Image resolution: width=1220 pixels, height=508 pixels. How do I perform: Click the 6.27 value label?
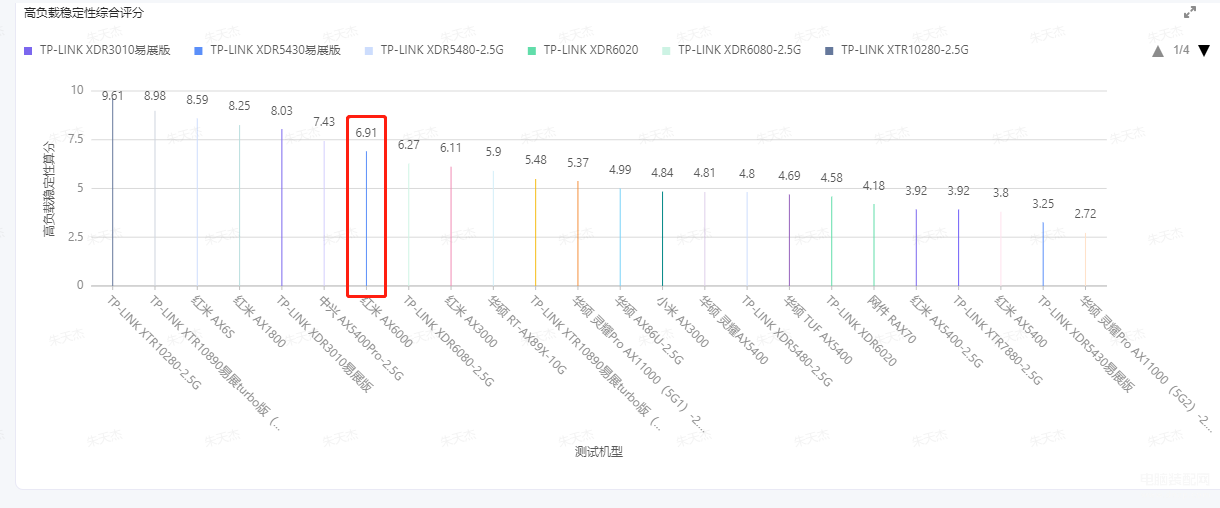408,145
